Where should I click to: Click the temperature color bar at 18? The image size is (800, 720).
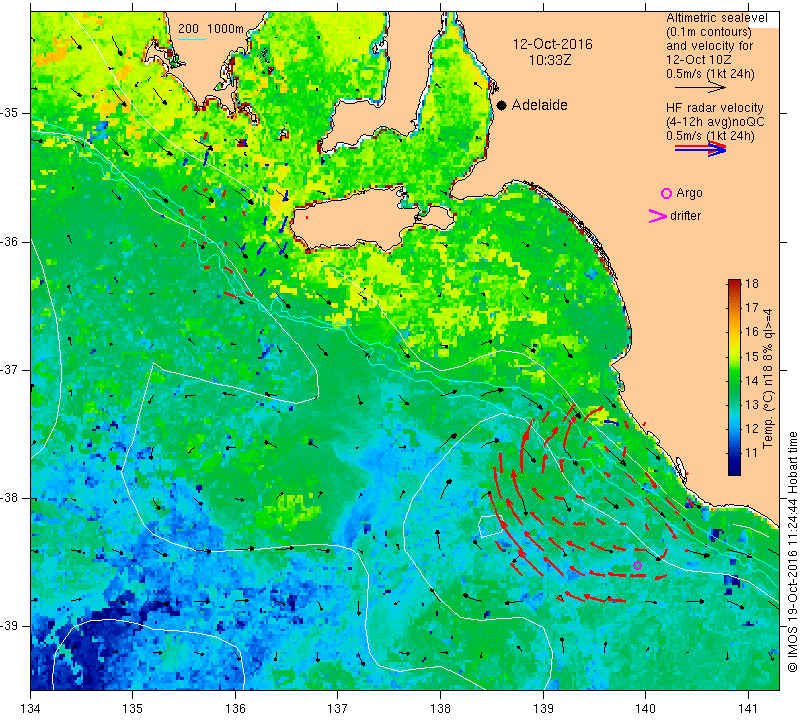(x=734, y=282)
